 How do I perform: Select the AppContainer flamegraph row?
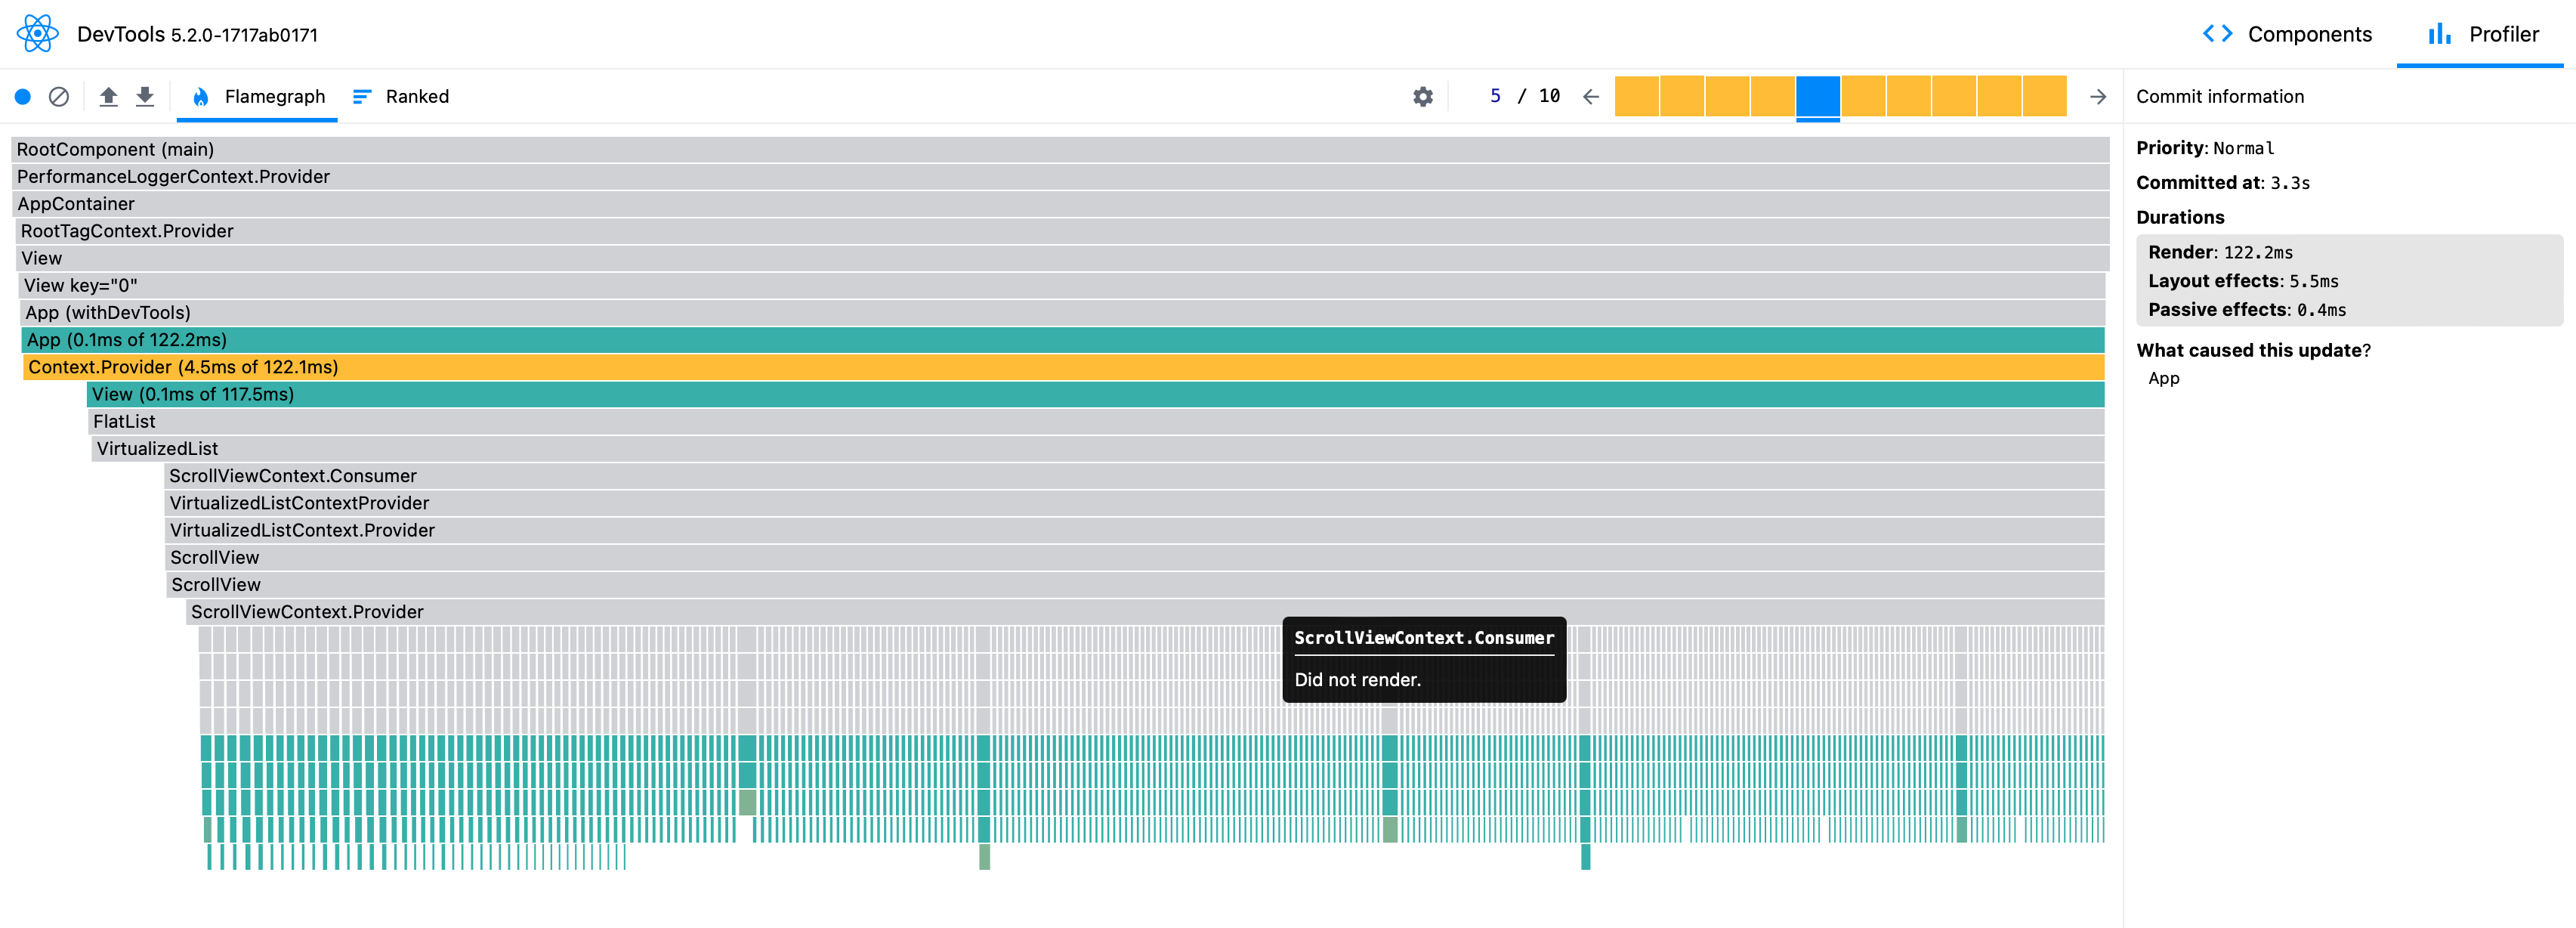[1060, 204]
